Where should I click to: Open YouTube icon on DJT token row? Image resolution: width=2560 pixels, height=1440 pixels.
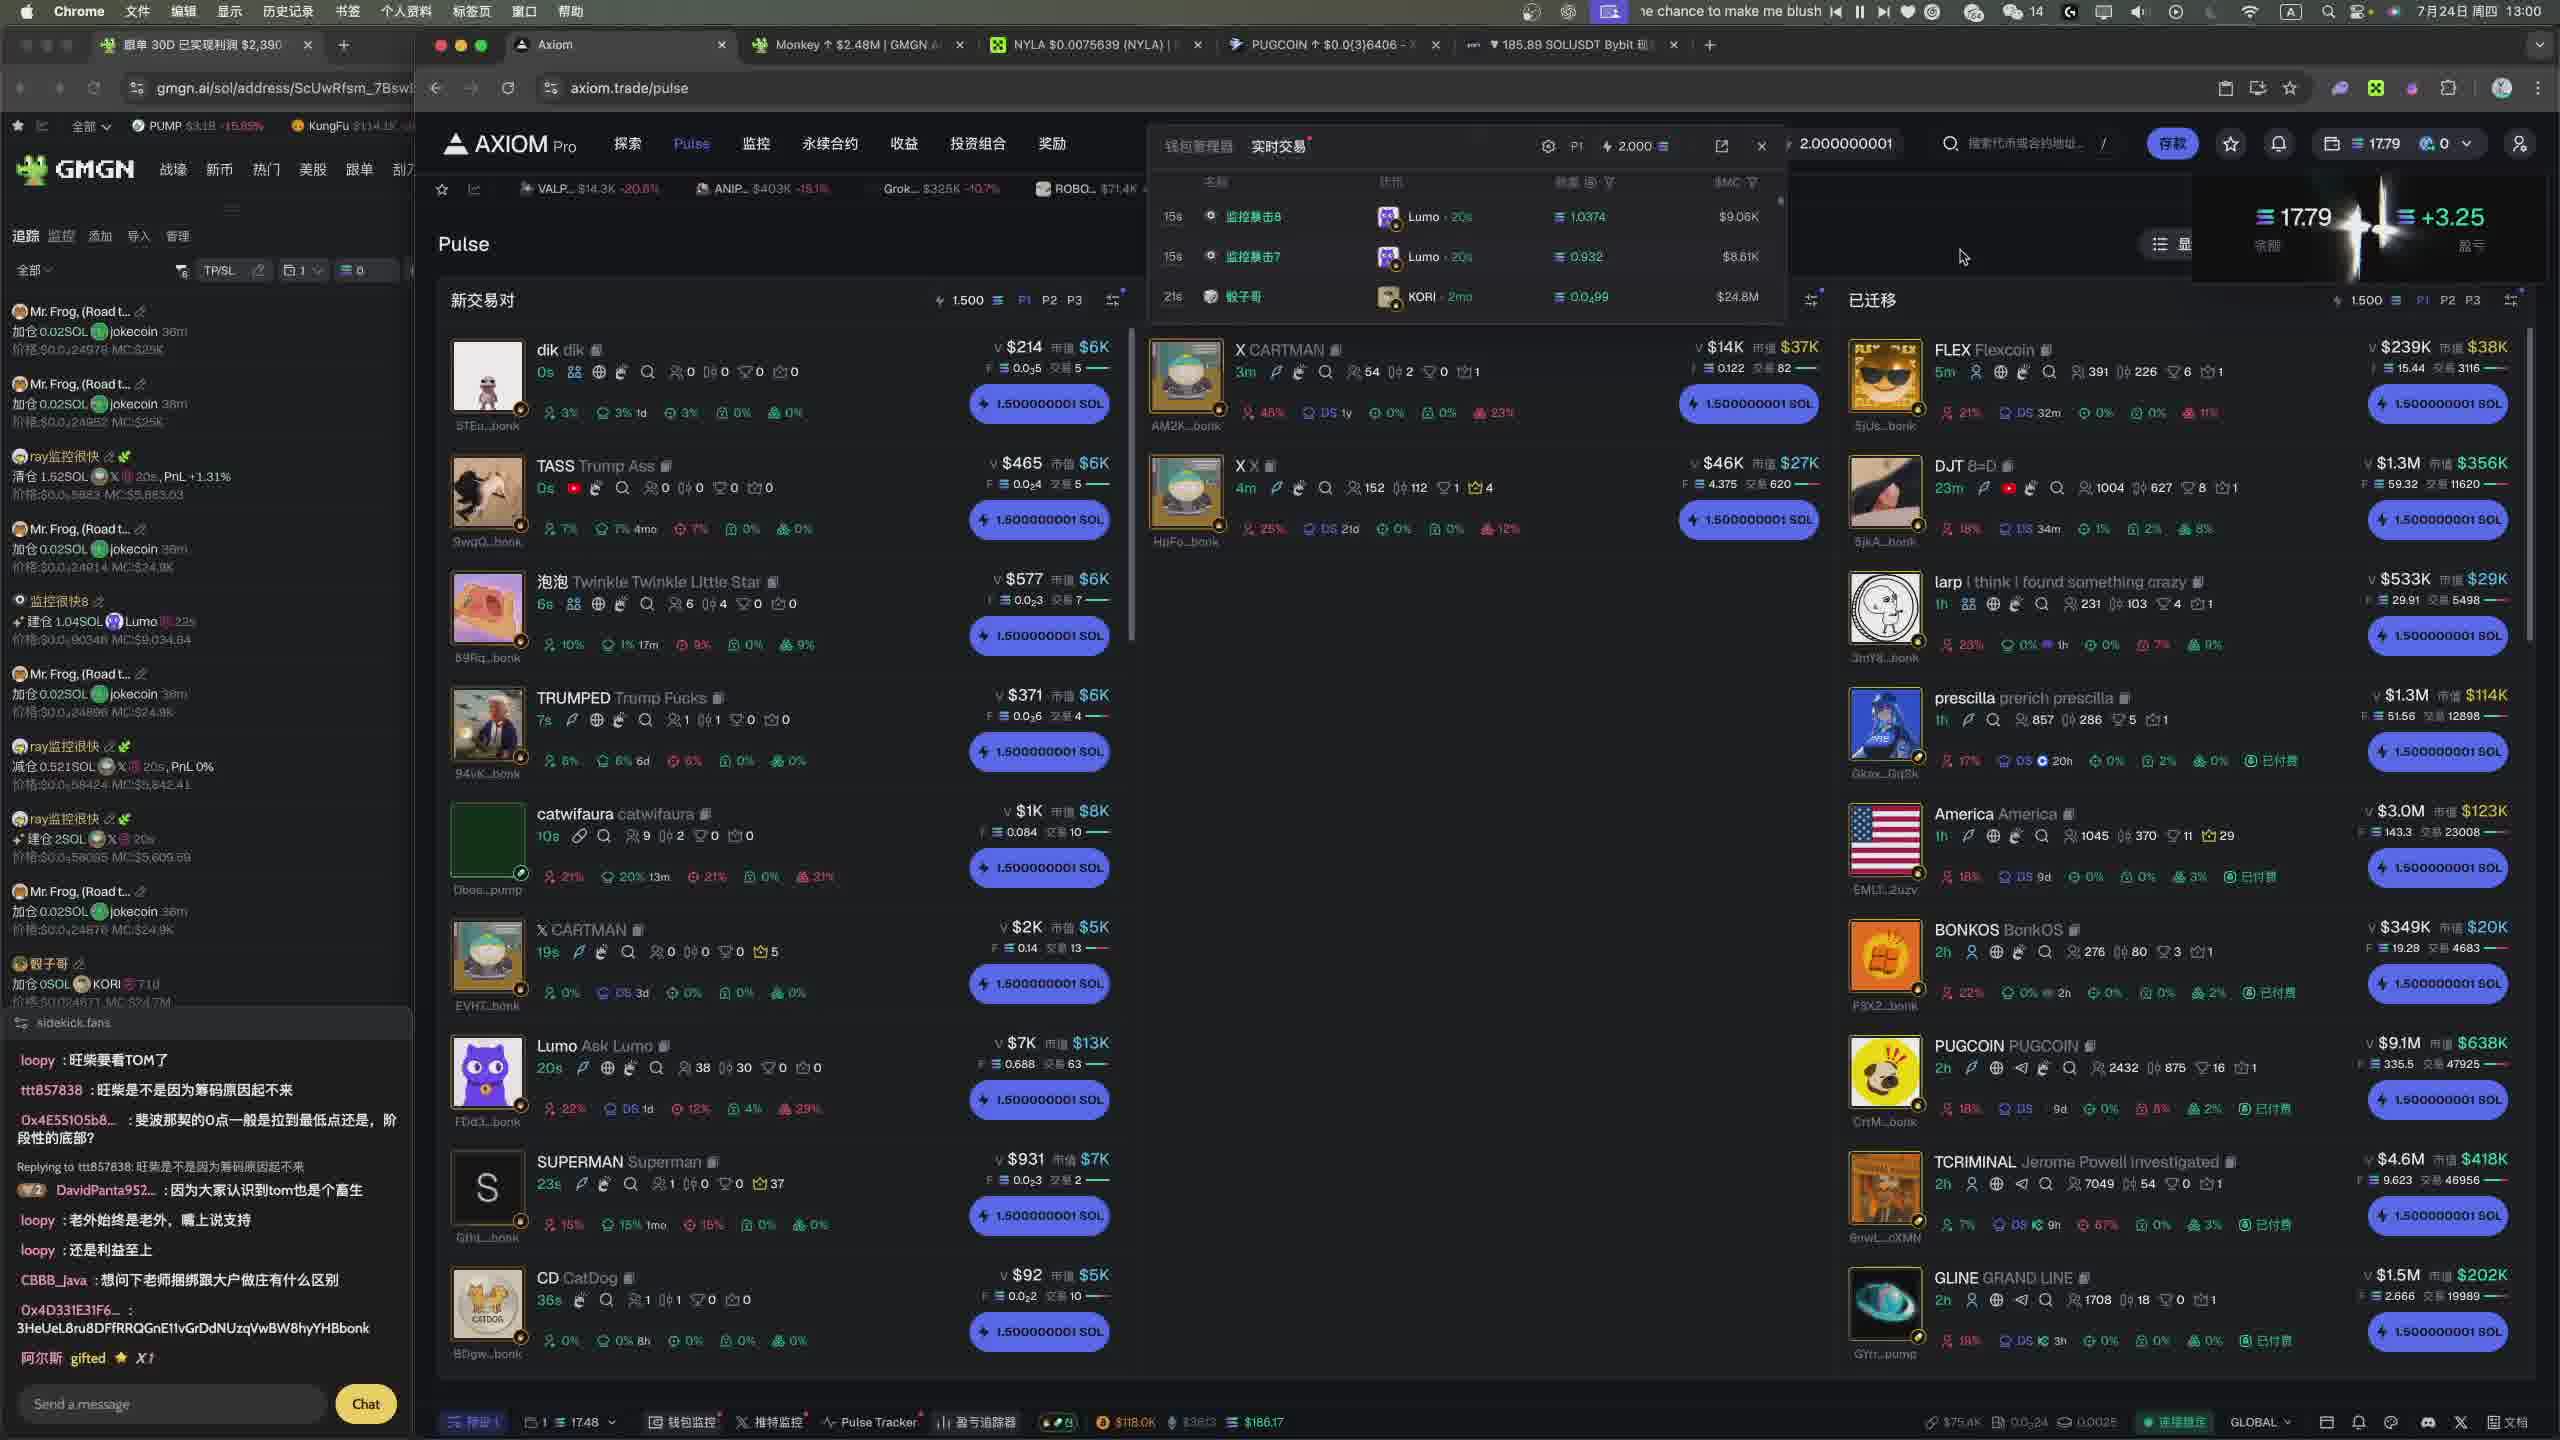(x=2008, y=488)
